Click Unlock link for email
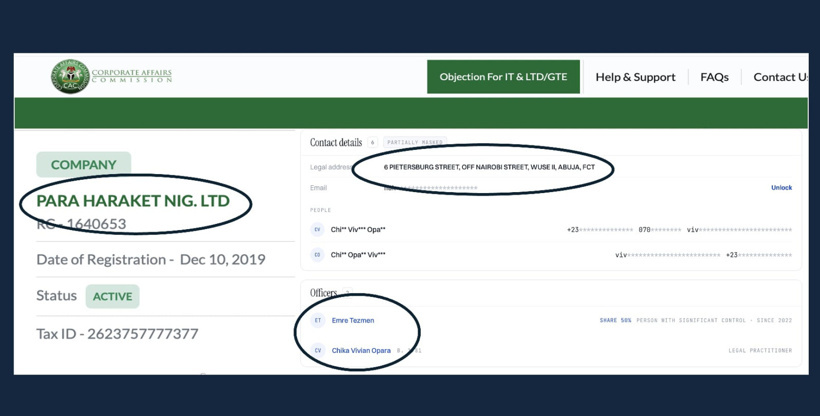 (x=781, y=188)
